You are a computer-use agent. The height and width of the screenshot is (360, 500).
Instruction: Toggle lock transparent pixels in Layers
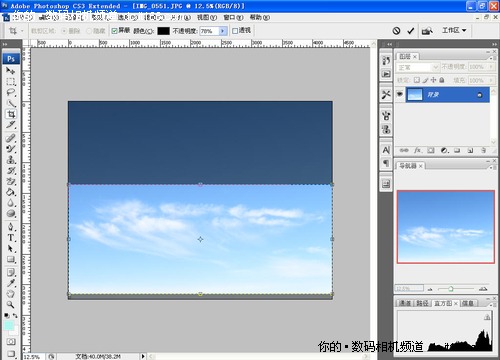pyautogui.click(x=417, y=80)
